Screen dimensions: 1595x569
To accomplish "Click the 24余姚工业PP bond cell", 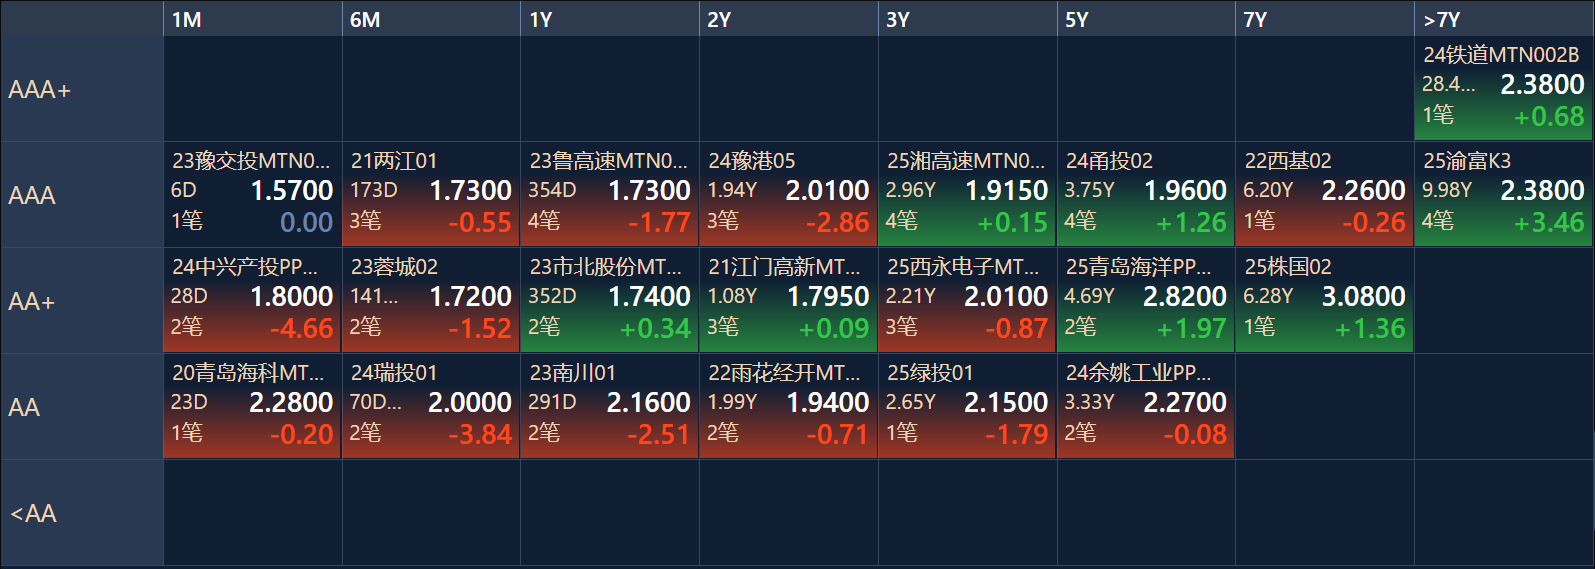I will point(1145,407).
